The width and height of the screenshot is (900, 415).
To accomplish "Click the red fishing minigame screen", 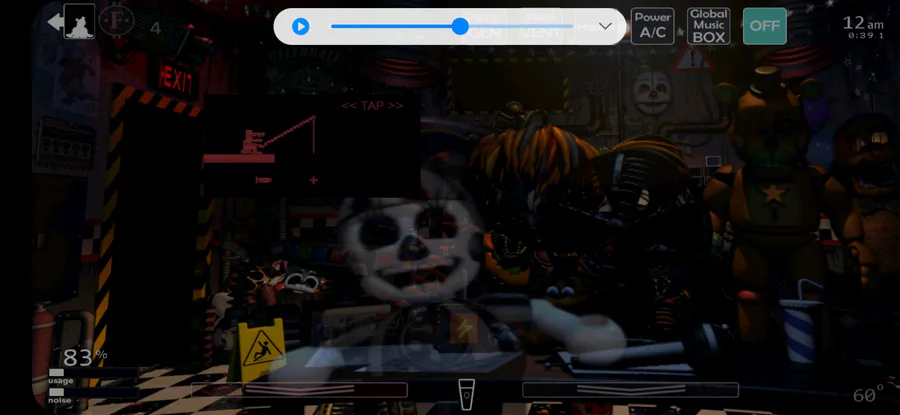I will tap(311, 146).
